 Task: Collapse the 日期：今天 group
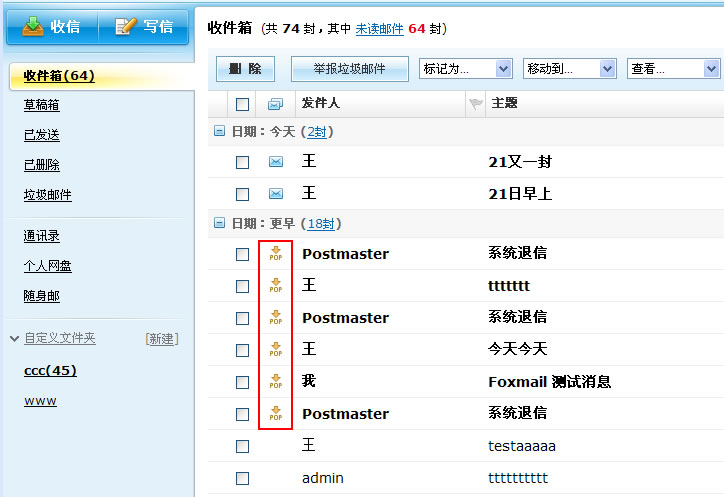pyautogui.click(x=219, y=131)
